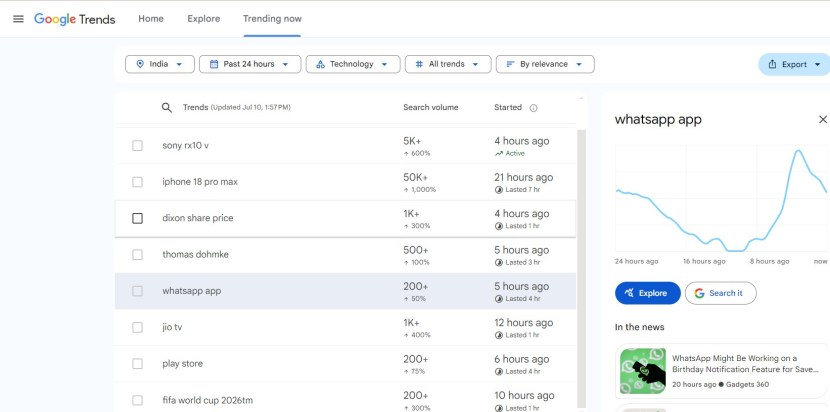Open the By relevance sort dropdown arrow
Image resolution: width=830 pixels, height=412 pixels.
click(x=579, y=65)
